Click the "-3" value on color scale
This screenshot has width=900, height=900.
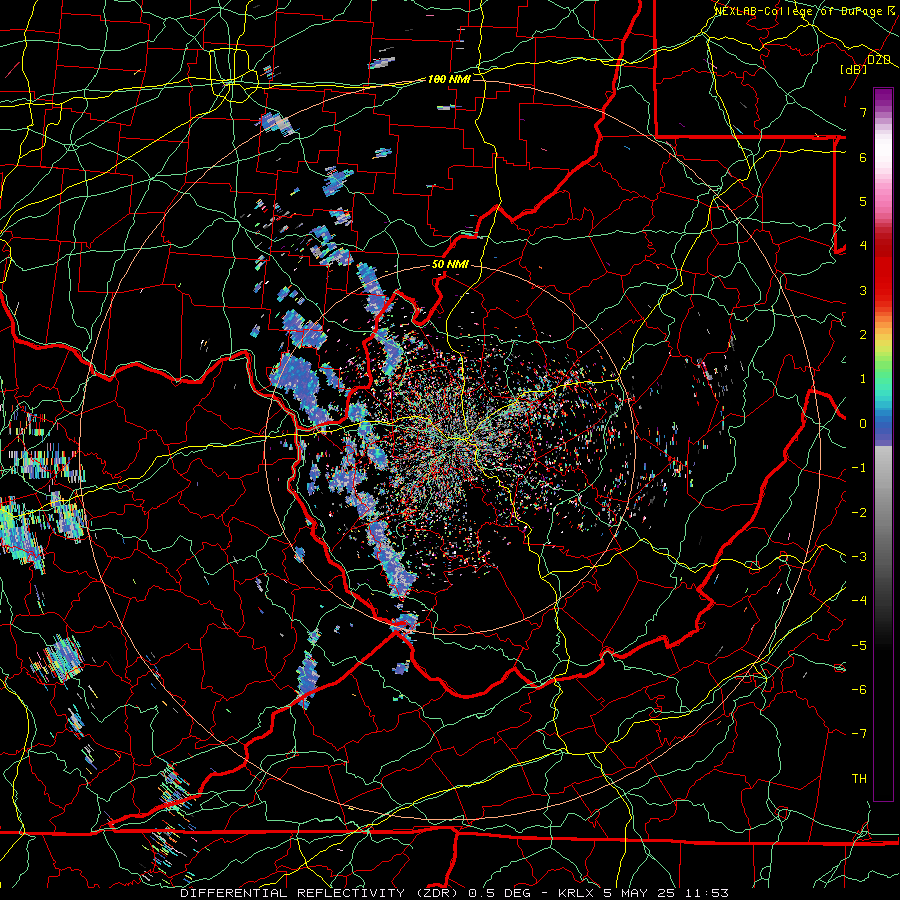click(x=859, y=557)
